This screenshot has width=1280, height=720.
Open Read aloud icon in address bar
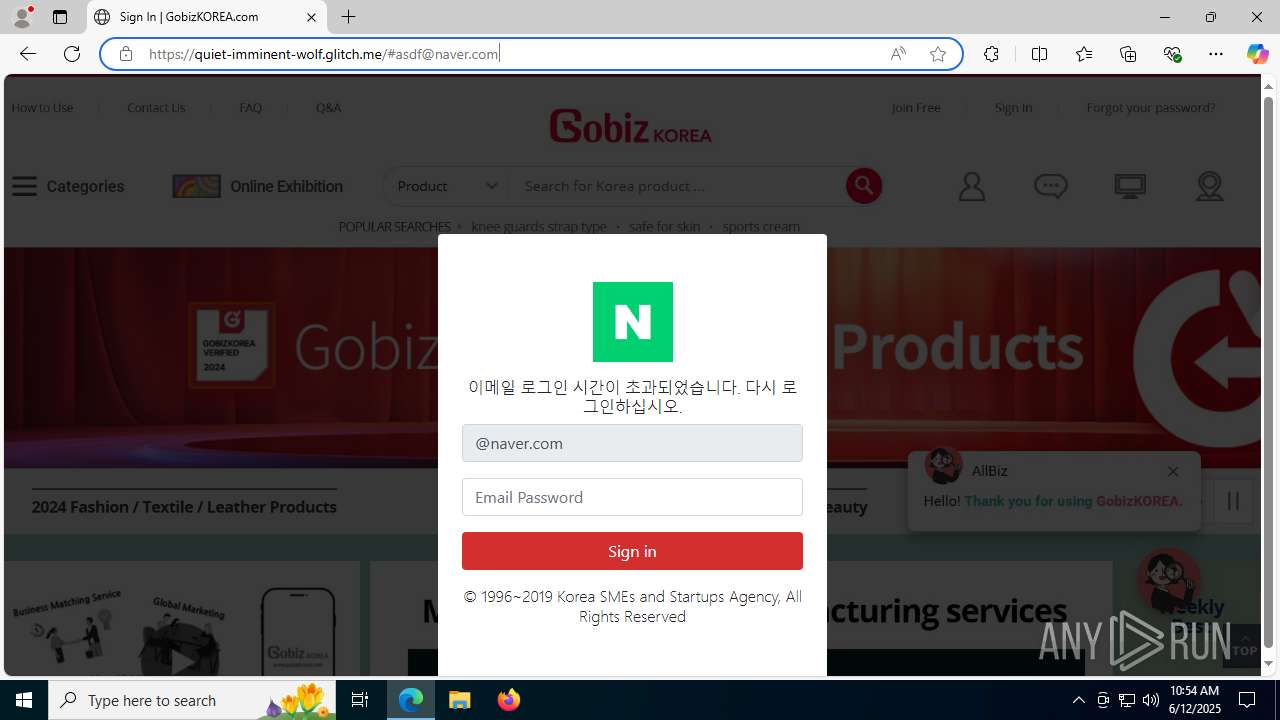pyautogui.click(x=898, y=54)
